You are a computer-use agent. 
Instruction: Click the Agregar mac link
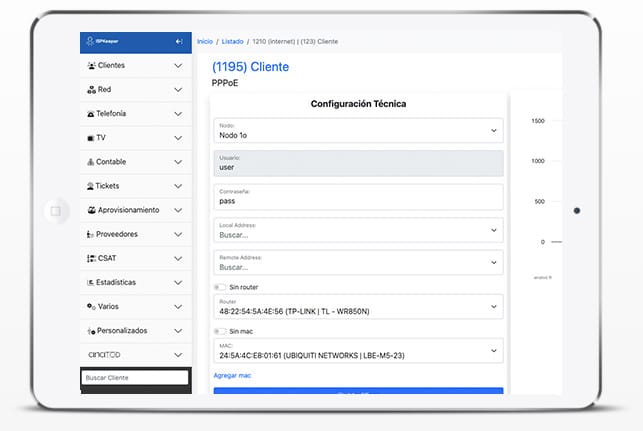[x=231, y=375]
